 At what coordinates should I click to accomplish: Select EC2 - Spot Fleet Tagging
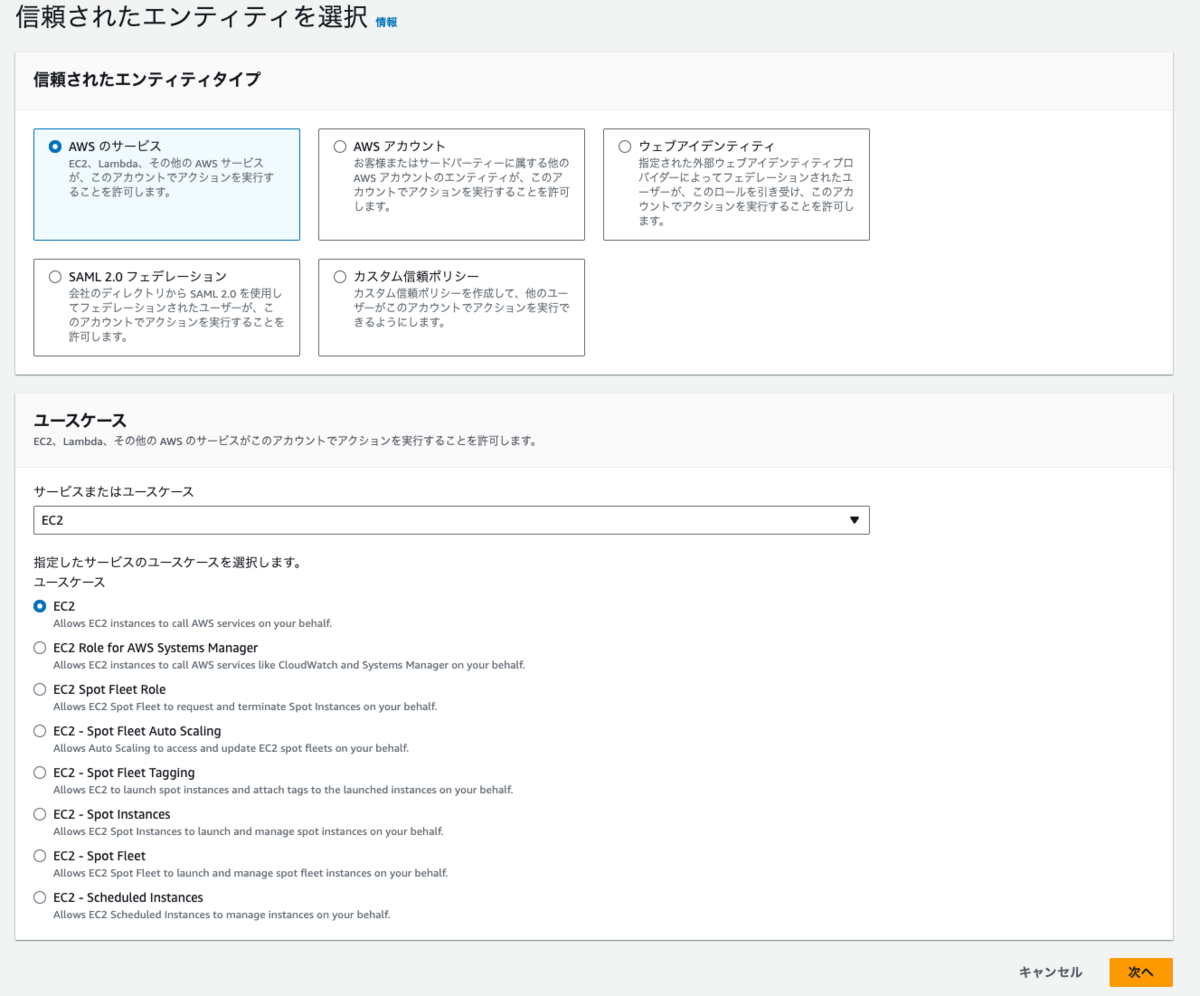coord(40,772)
